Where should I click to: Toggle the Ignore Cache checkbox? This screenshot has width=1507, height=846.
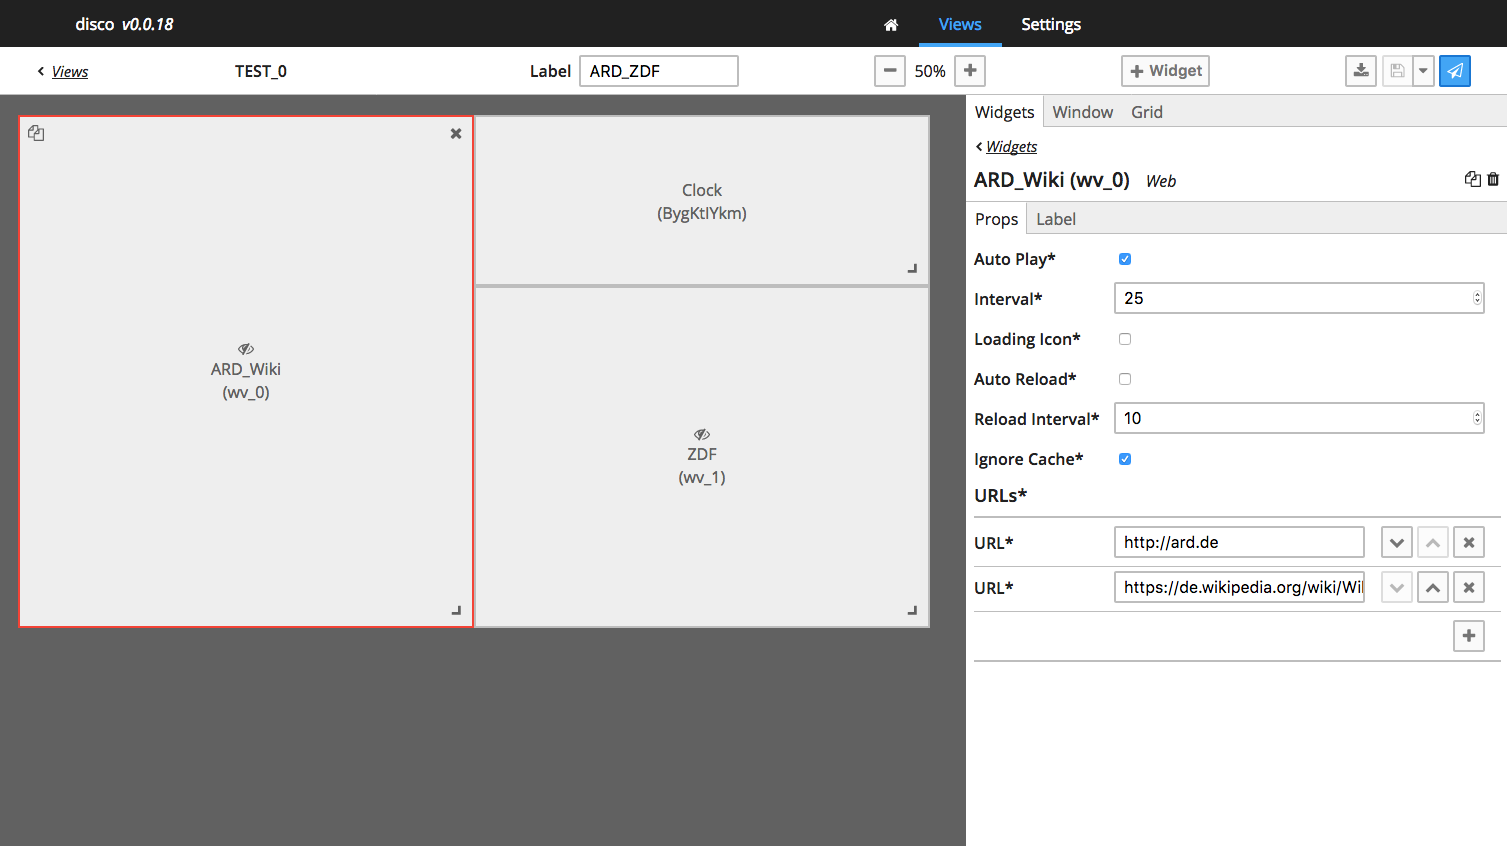(x=1125, y=459)
